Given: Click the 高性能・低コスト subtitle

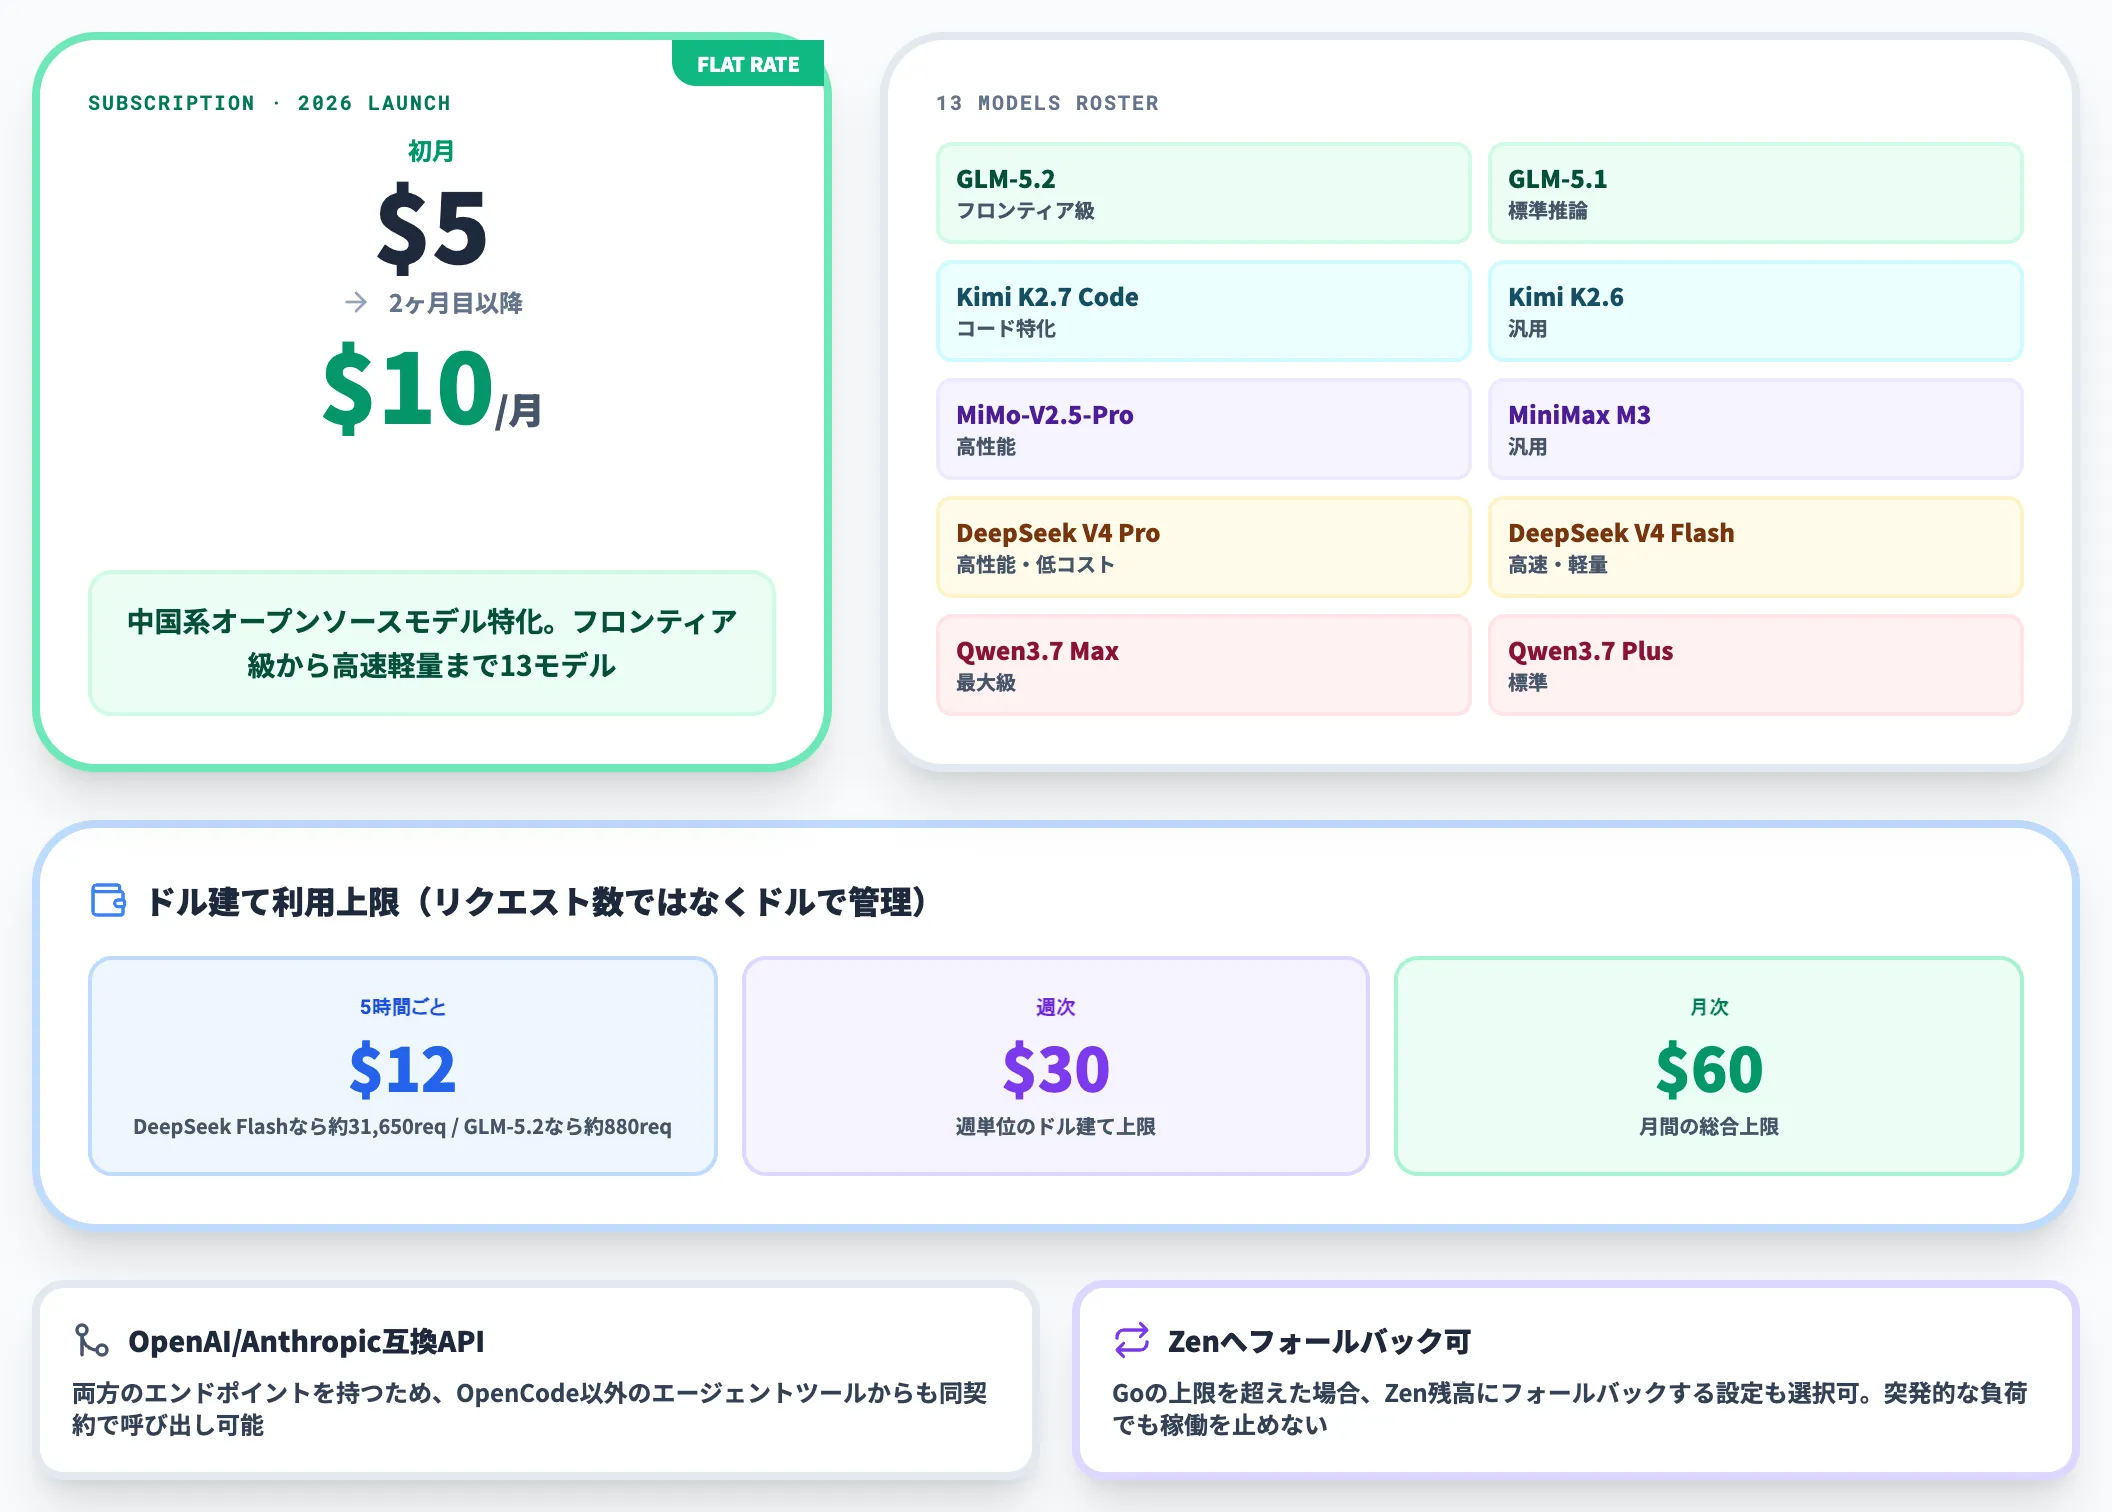Looking at the screenshot, I should click(x=1035, y=565).
